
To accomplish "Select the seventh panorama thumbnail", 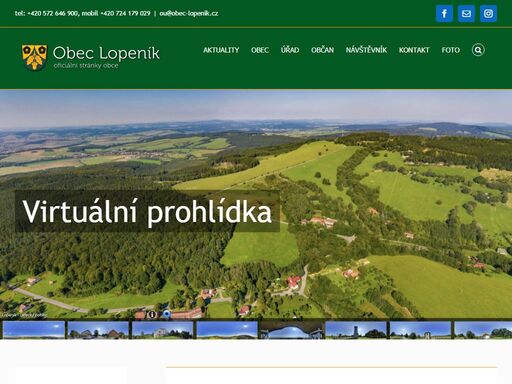I will [421, 330].
